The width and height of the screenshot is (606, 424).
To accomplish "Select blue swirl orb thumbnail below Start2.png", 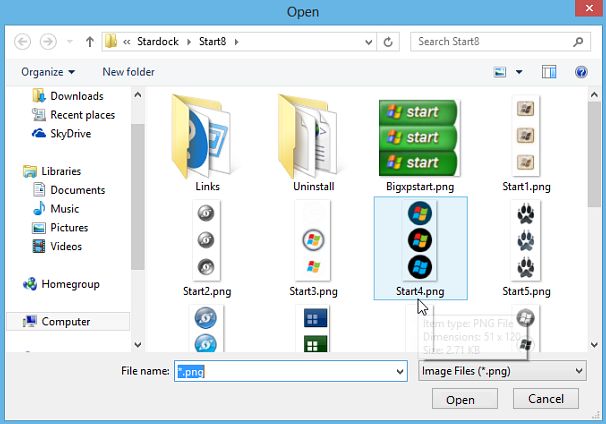I will pyautogui.click(x=206, y=329).
